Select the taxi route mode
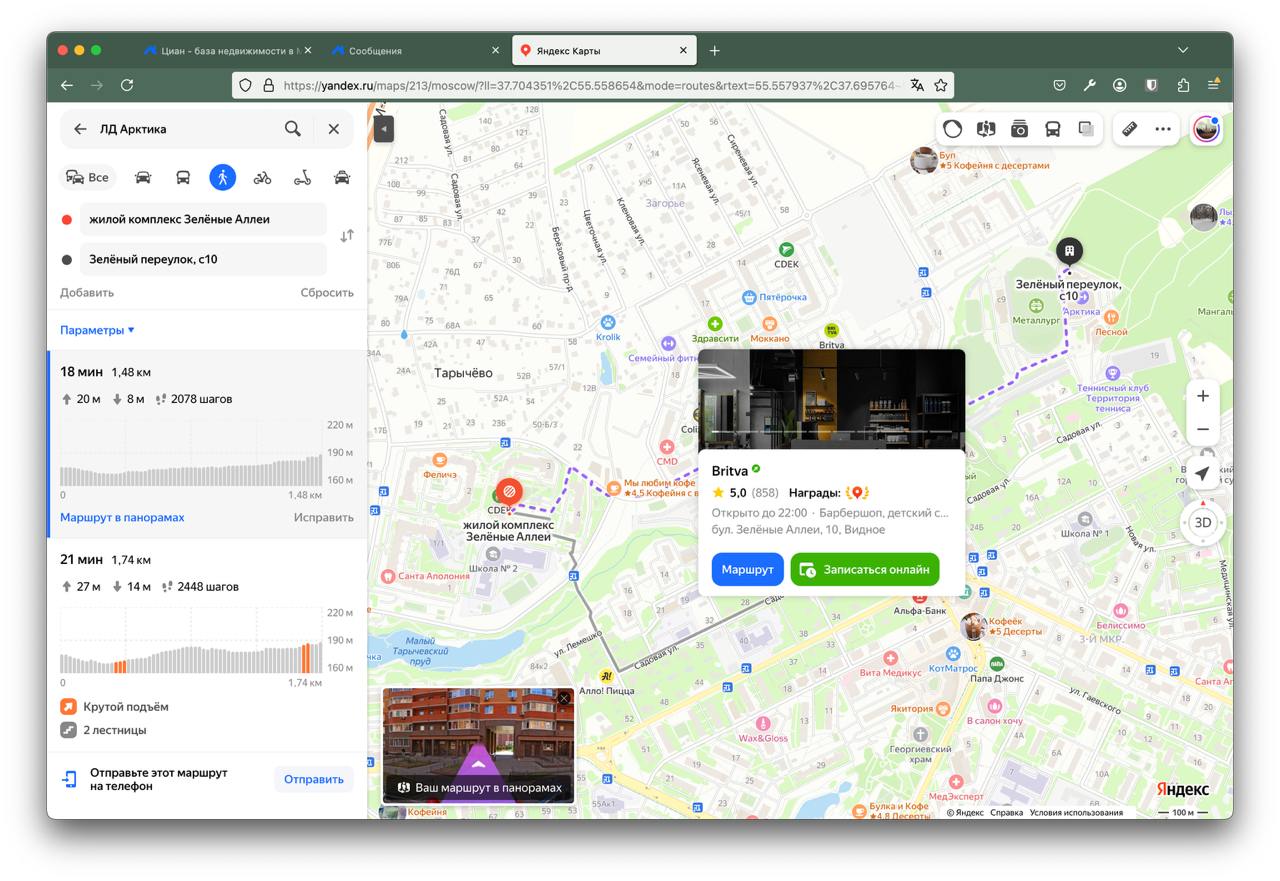 (342, 177)
